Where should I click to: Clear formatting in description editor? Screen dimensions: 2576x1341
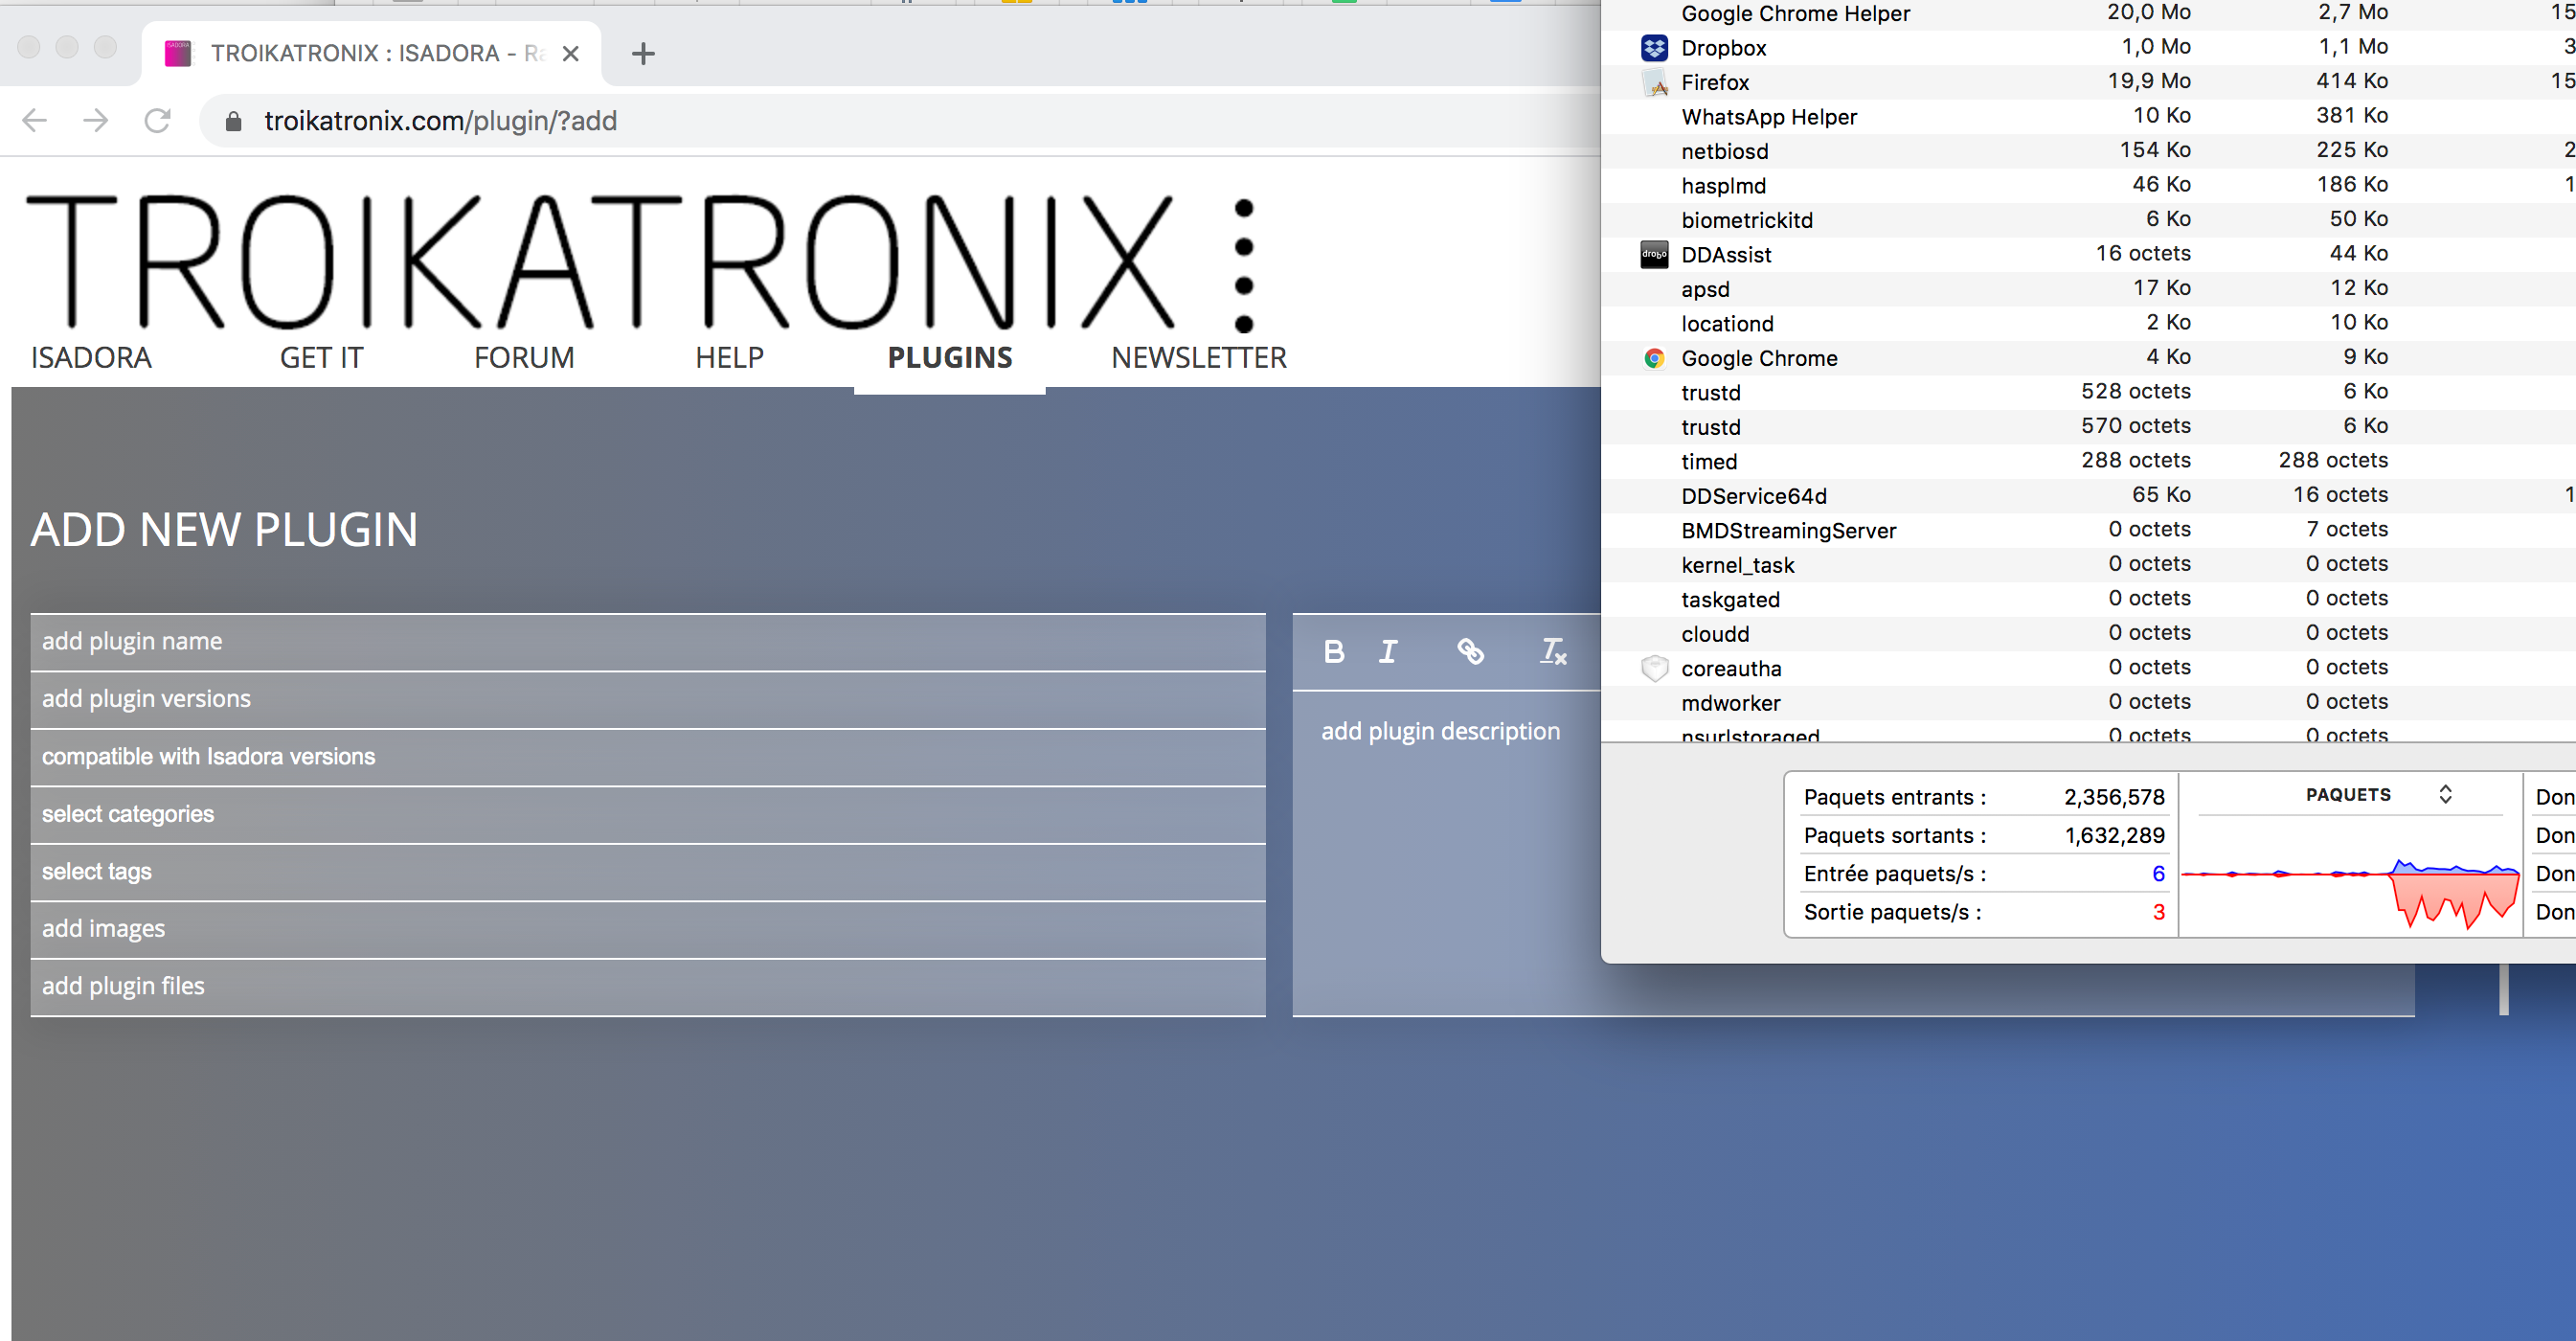click(1553, 652)
